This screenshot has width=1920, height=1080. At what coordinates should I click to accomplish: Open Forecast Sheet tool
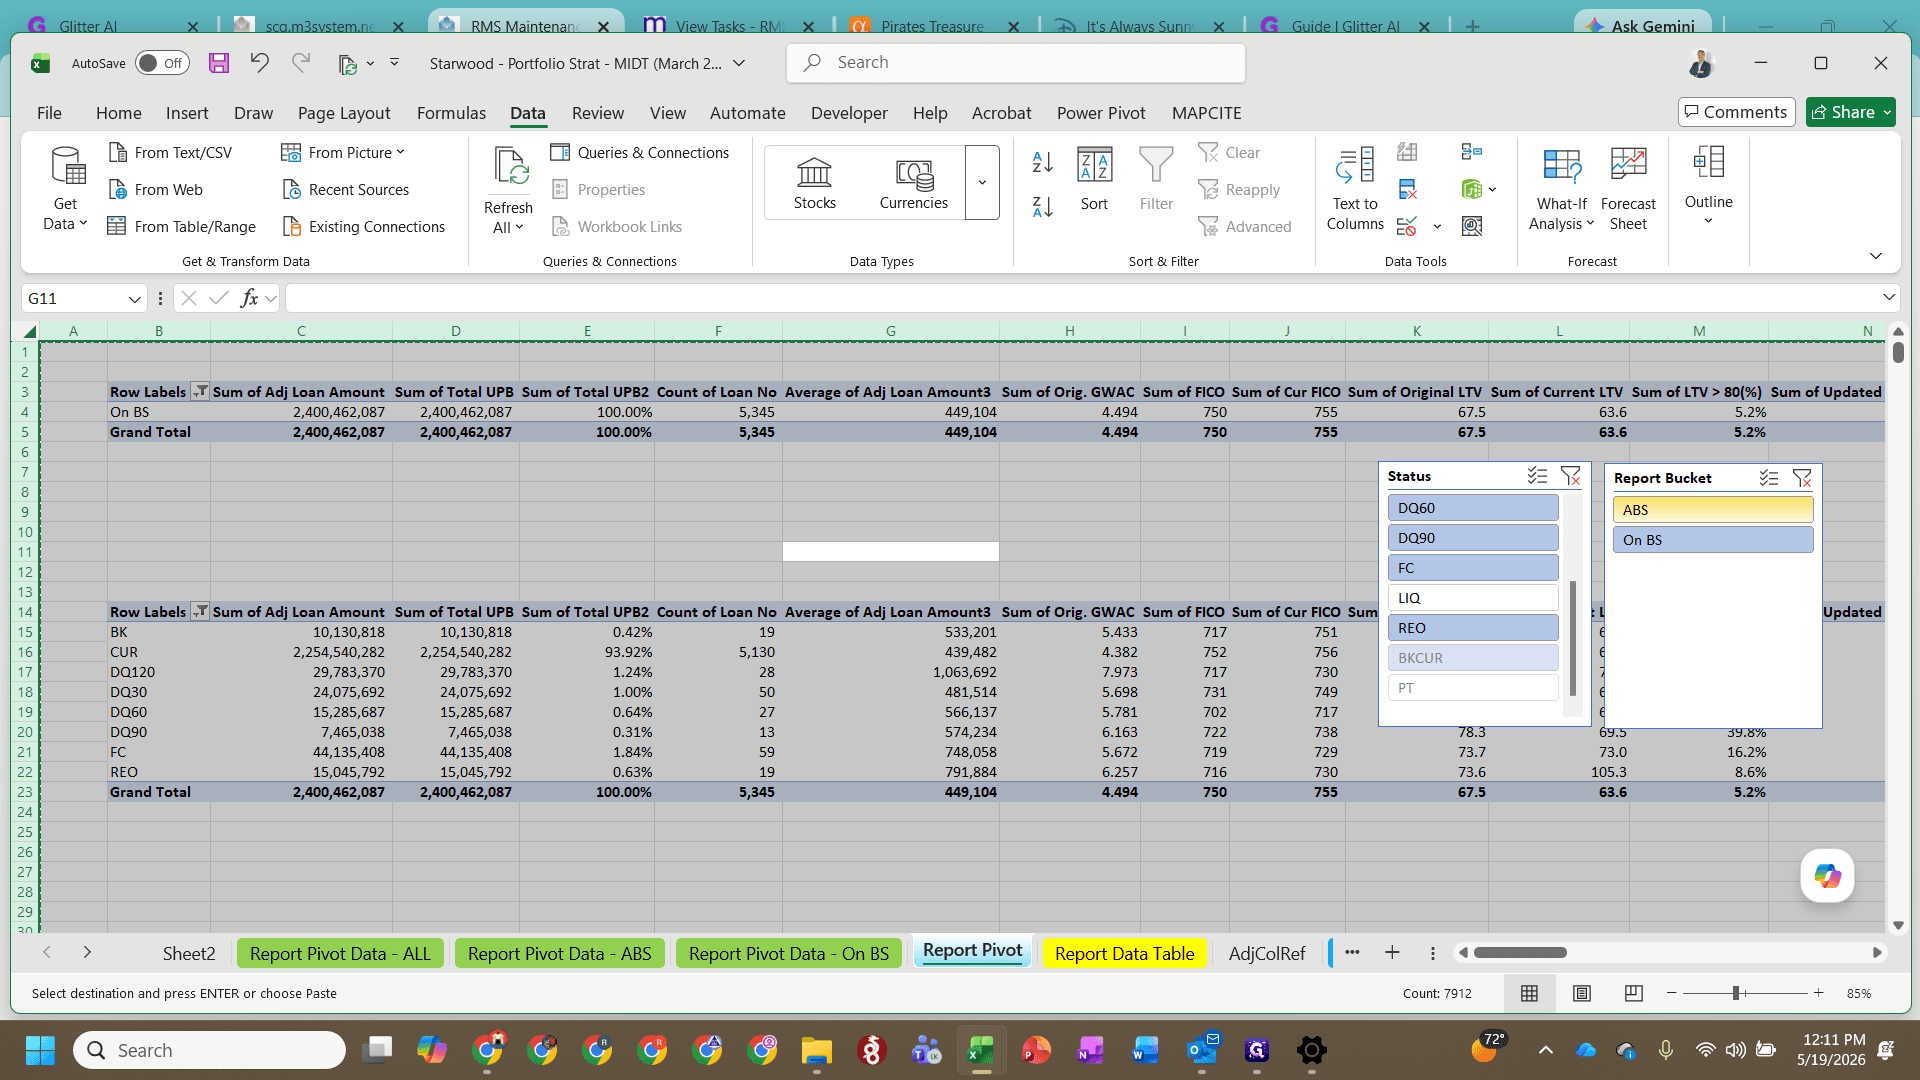click(x=1628, y=189)
